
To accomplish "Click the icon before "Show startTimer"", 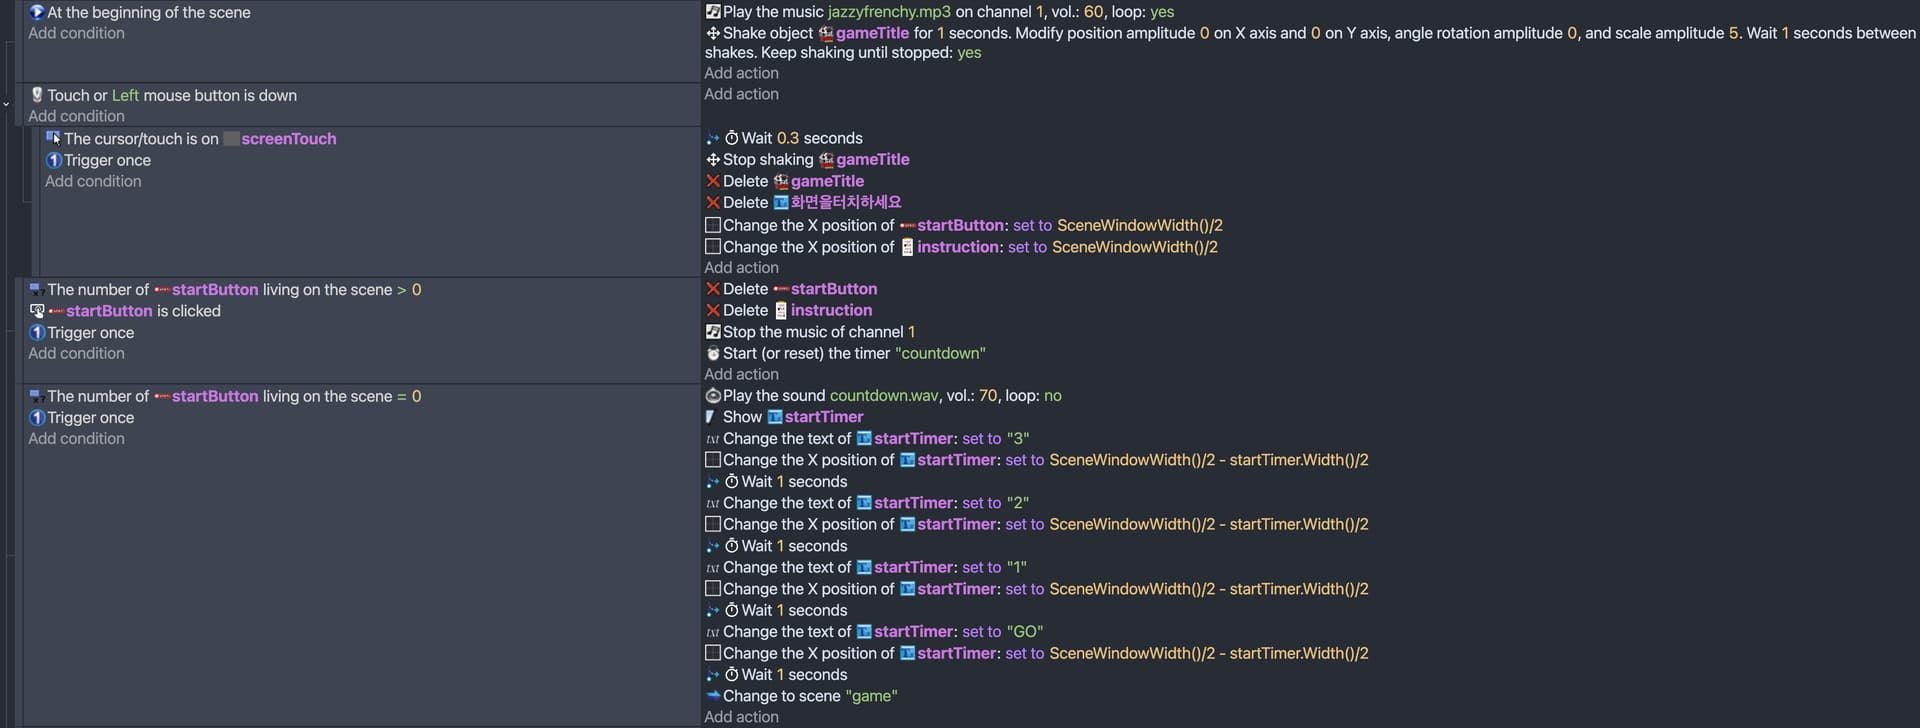I will coord(711,417).
